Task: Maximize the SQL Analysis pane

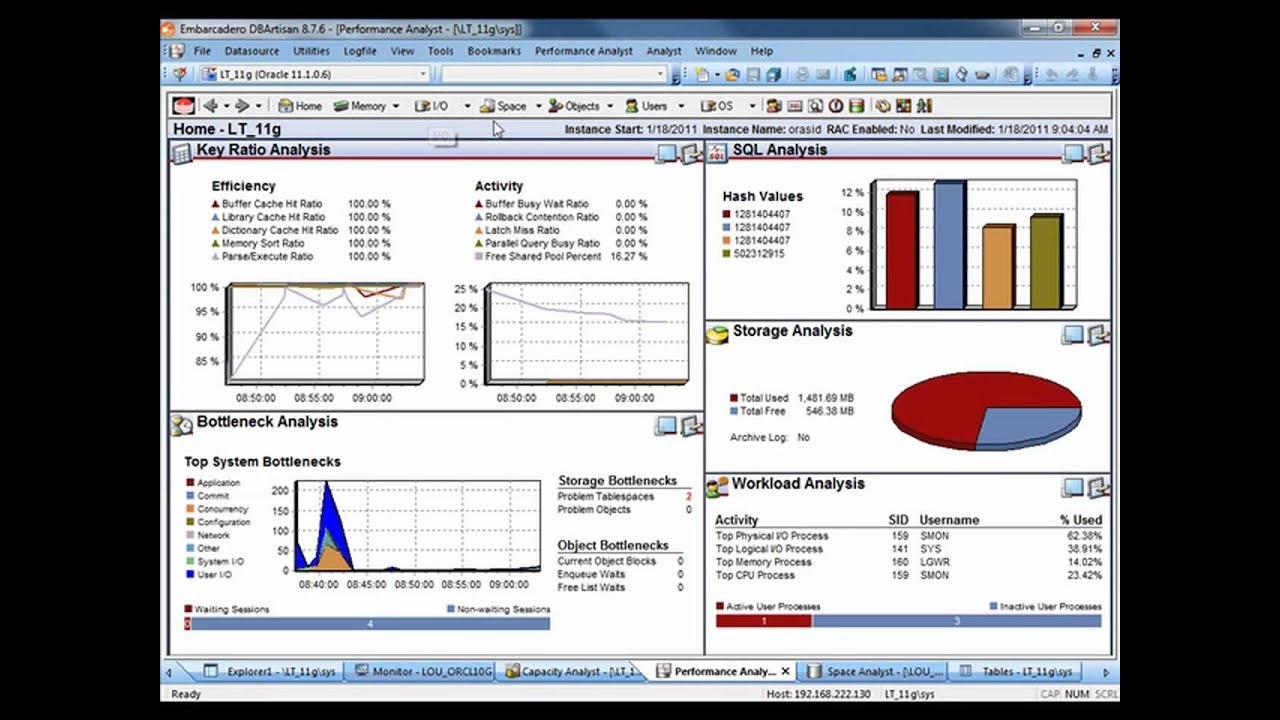Action: pos(1073,153)
